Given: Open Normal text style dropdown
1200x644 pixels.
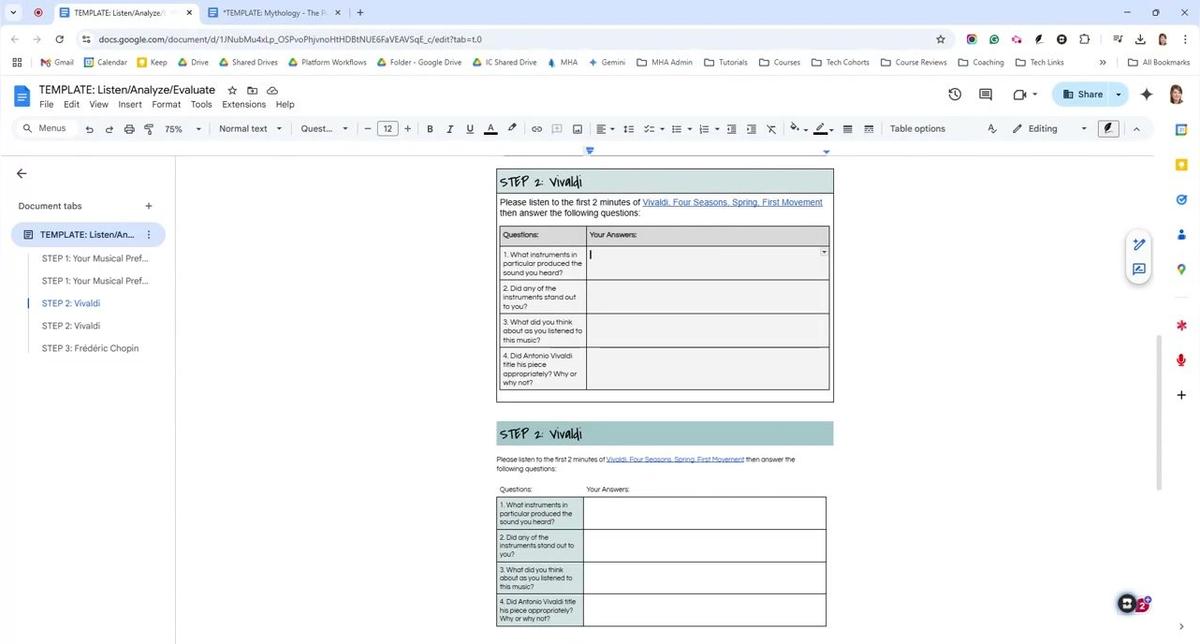Looking at the screenshot, I should click(250, 129).
